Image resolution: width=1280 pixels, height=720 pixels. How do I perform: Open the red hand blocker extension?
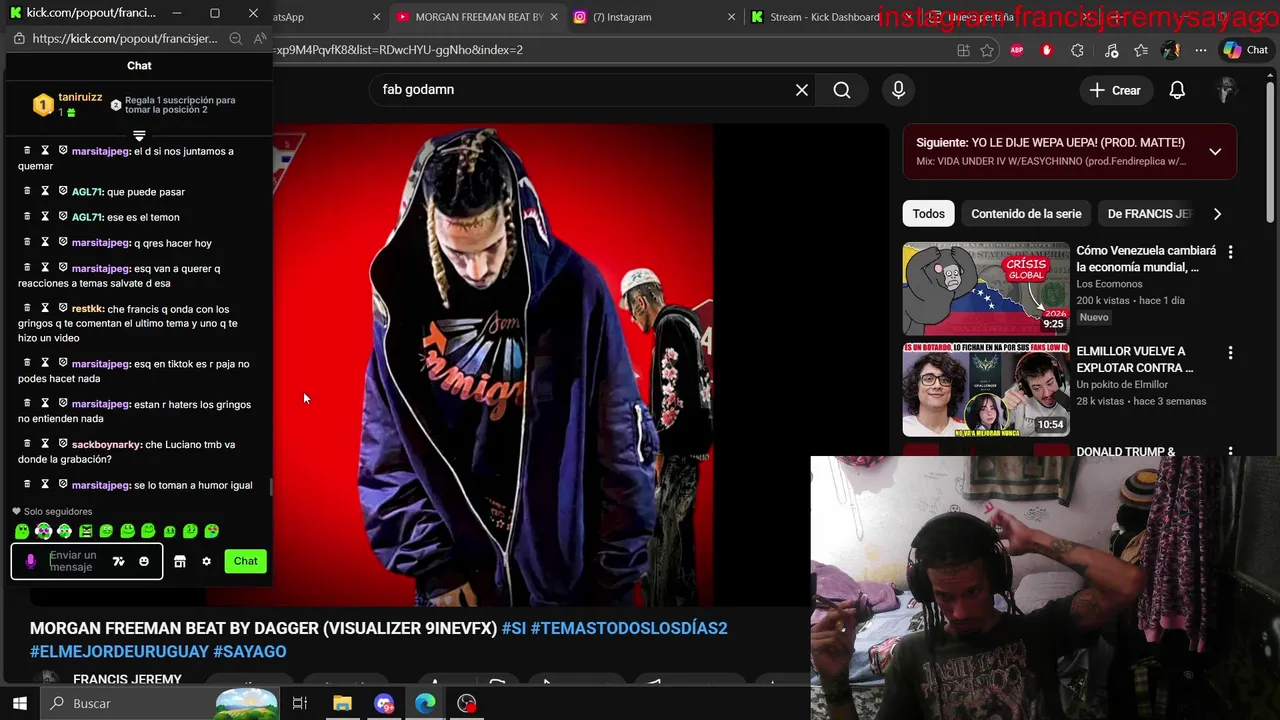point(1047,50)
